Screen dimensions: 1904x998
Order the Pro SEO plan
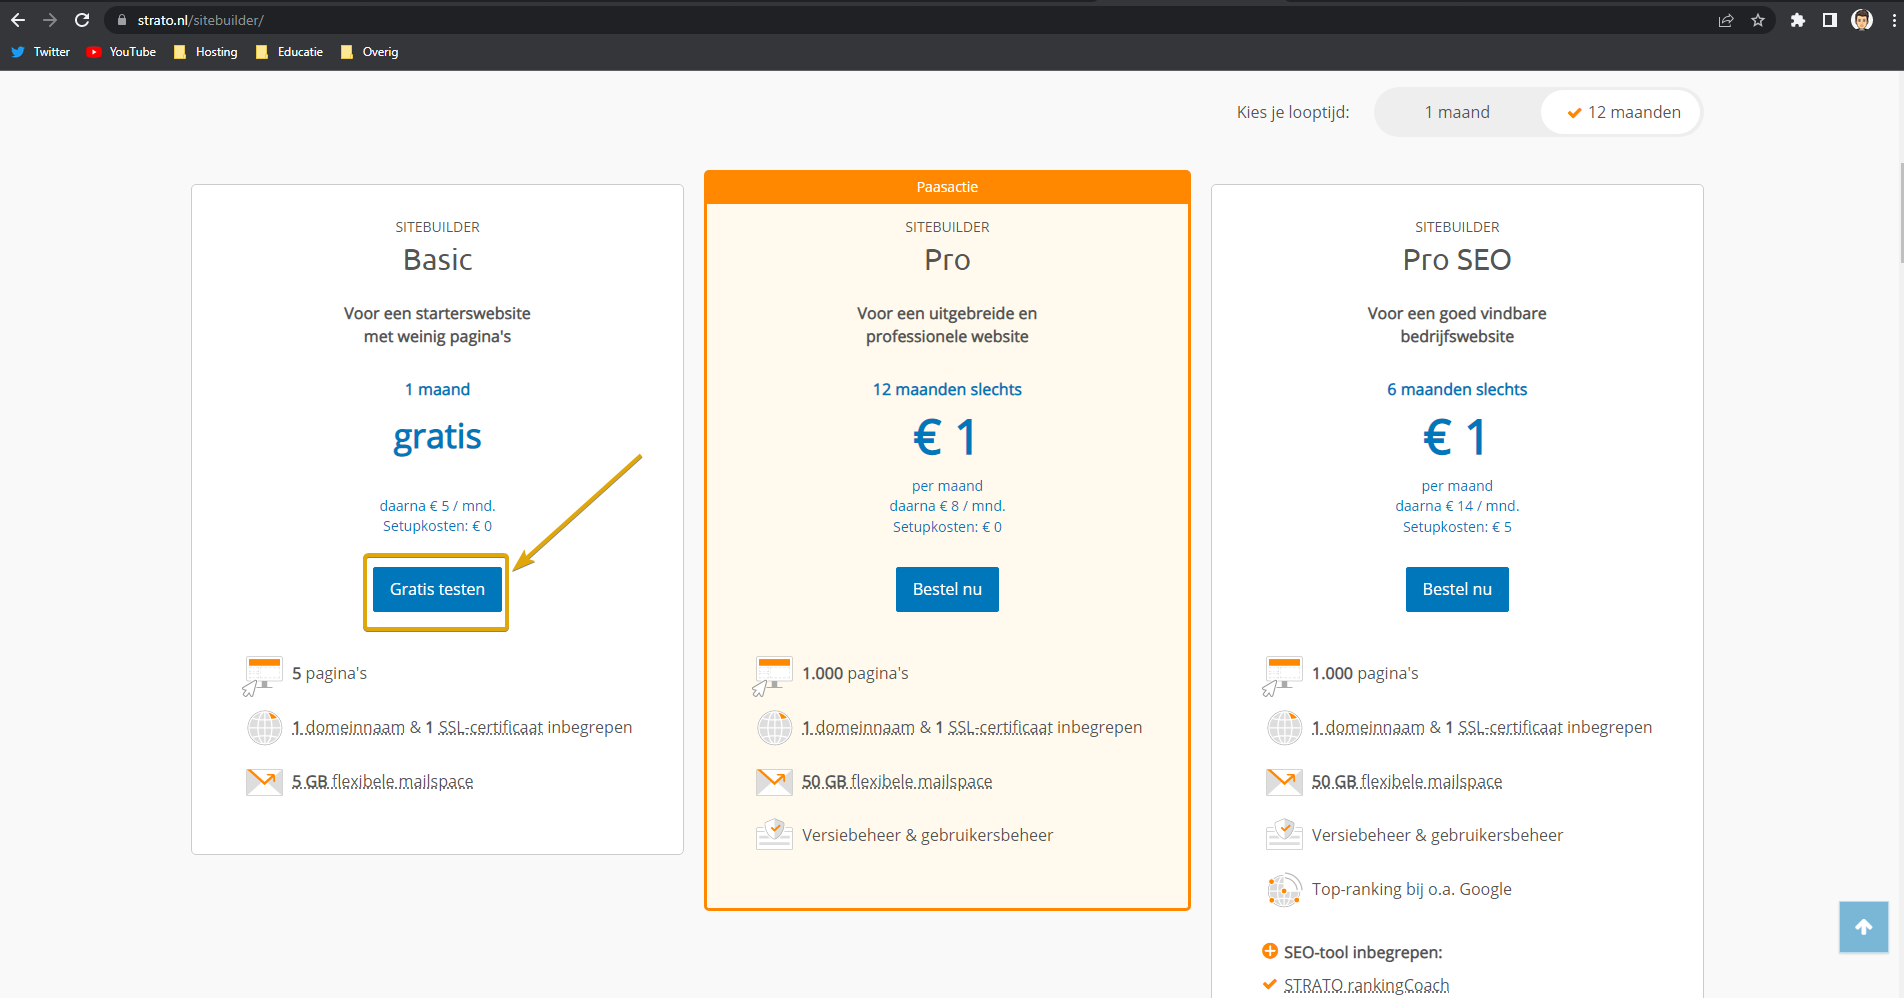1457,590
